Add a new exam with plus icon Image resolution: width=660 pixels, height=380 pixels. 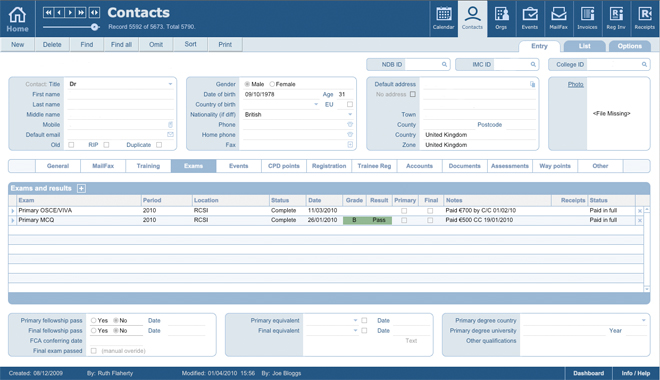click(x=82, y=189)
